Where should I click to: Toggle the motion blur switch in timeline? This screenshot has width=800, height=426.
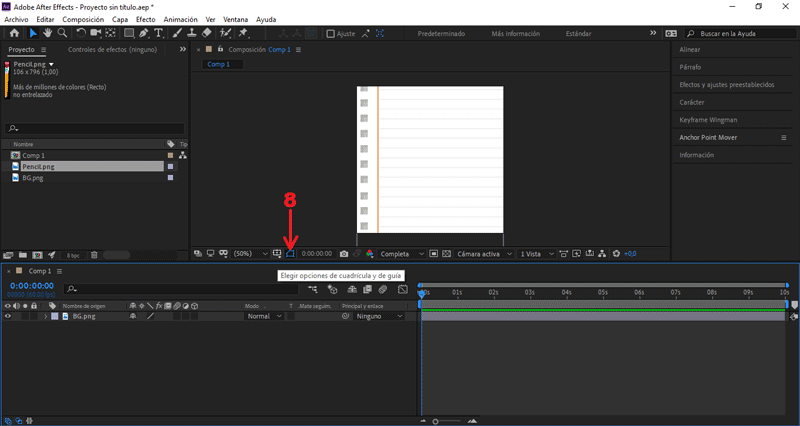coord(383,289)
